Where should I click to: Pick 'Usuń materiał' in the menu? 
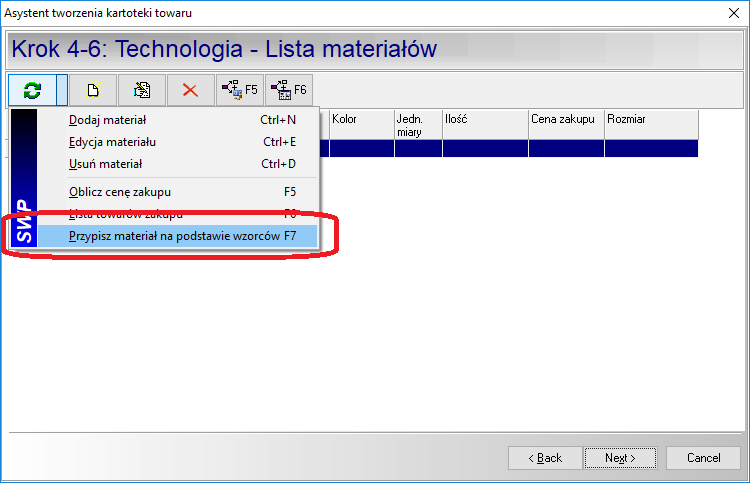click(105, 164)
